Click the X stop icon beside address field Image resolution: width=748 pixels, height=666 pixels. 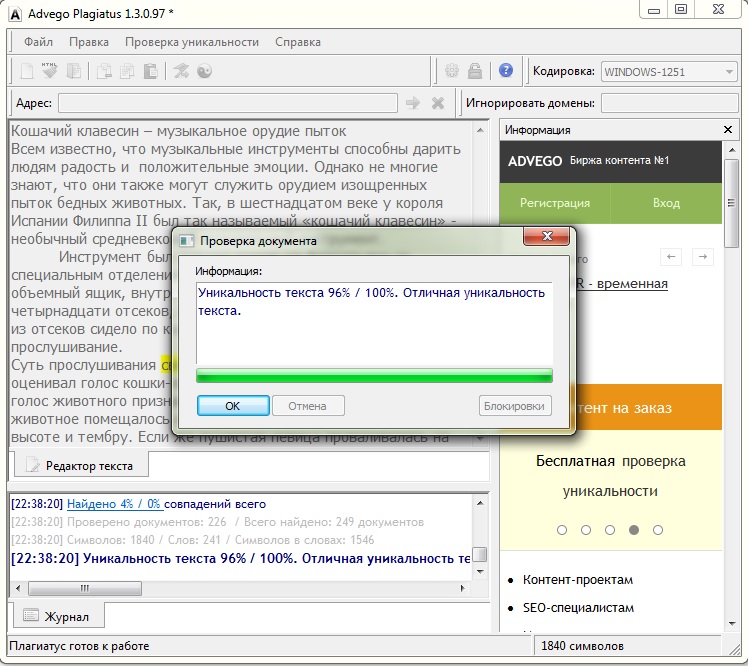click(438, 103)
